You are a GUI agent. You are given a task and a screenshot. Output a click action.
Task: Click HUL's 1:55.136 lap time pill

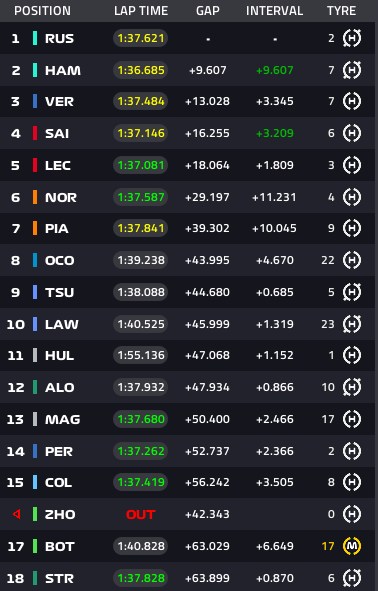(141, 355)
